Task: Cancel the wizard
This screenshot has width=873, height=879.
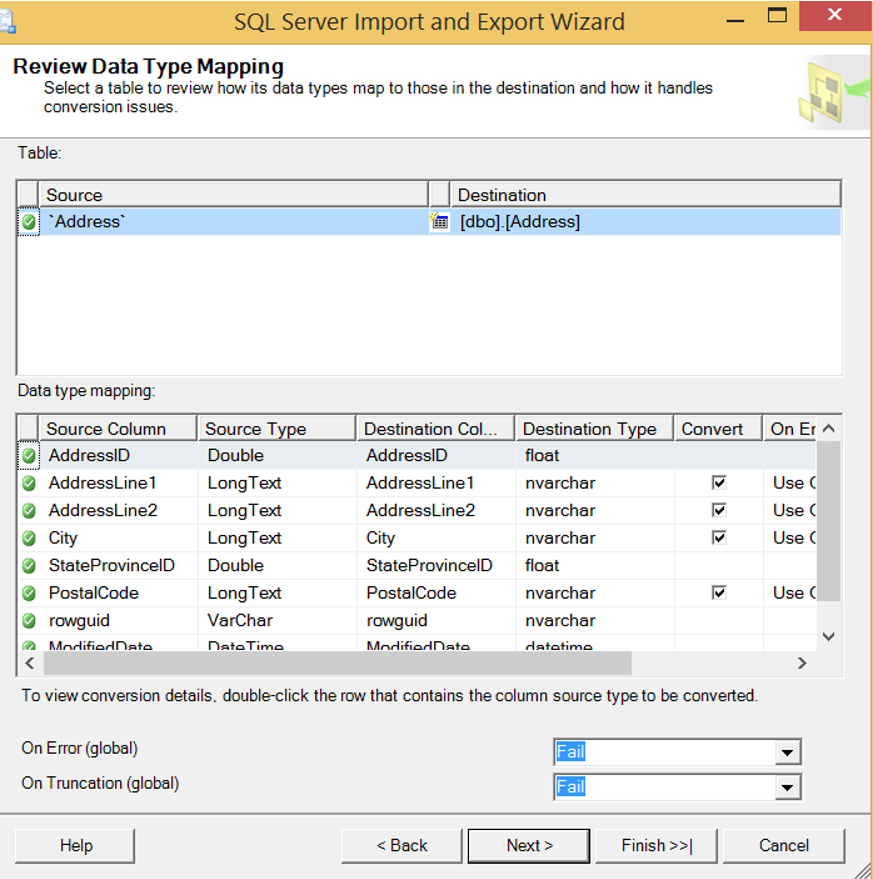Action: click(x=784, y=845)
